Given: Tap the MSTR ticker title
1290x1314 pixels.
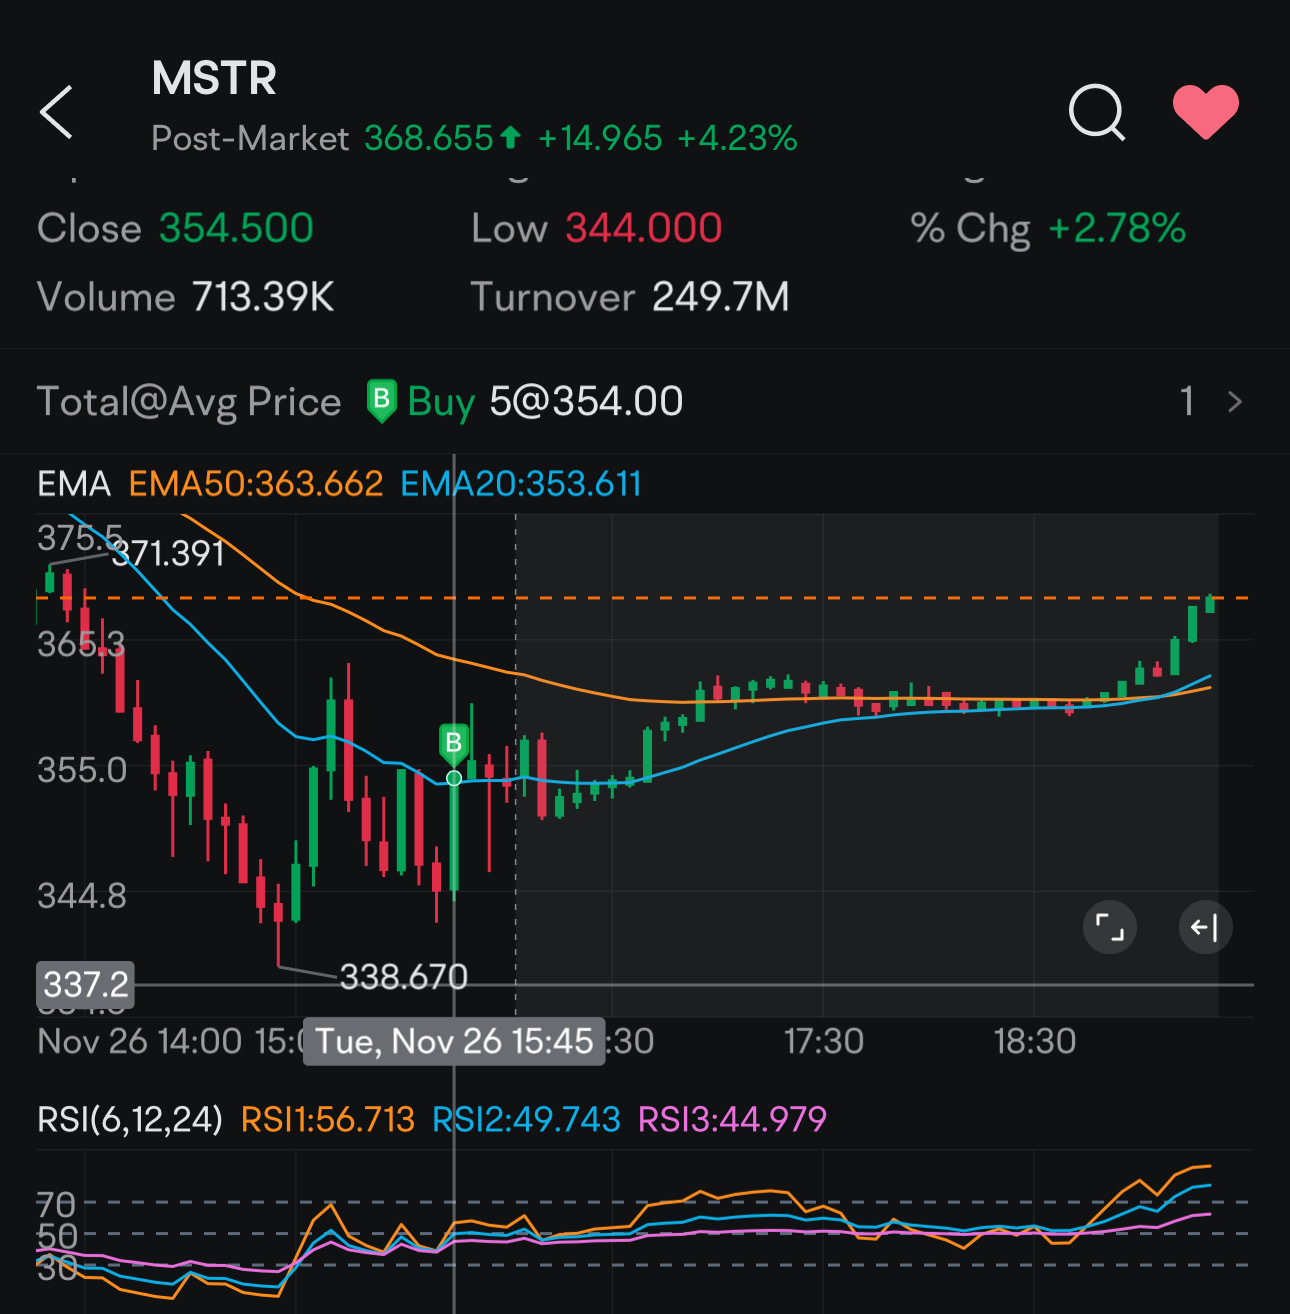Looking at the screenshot, I should (214, 78).
